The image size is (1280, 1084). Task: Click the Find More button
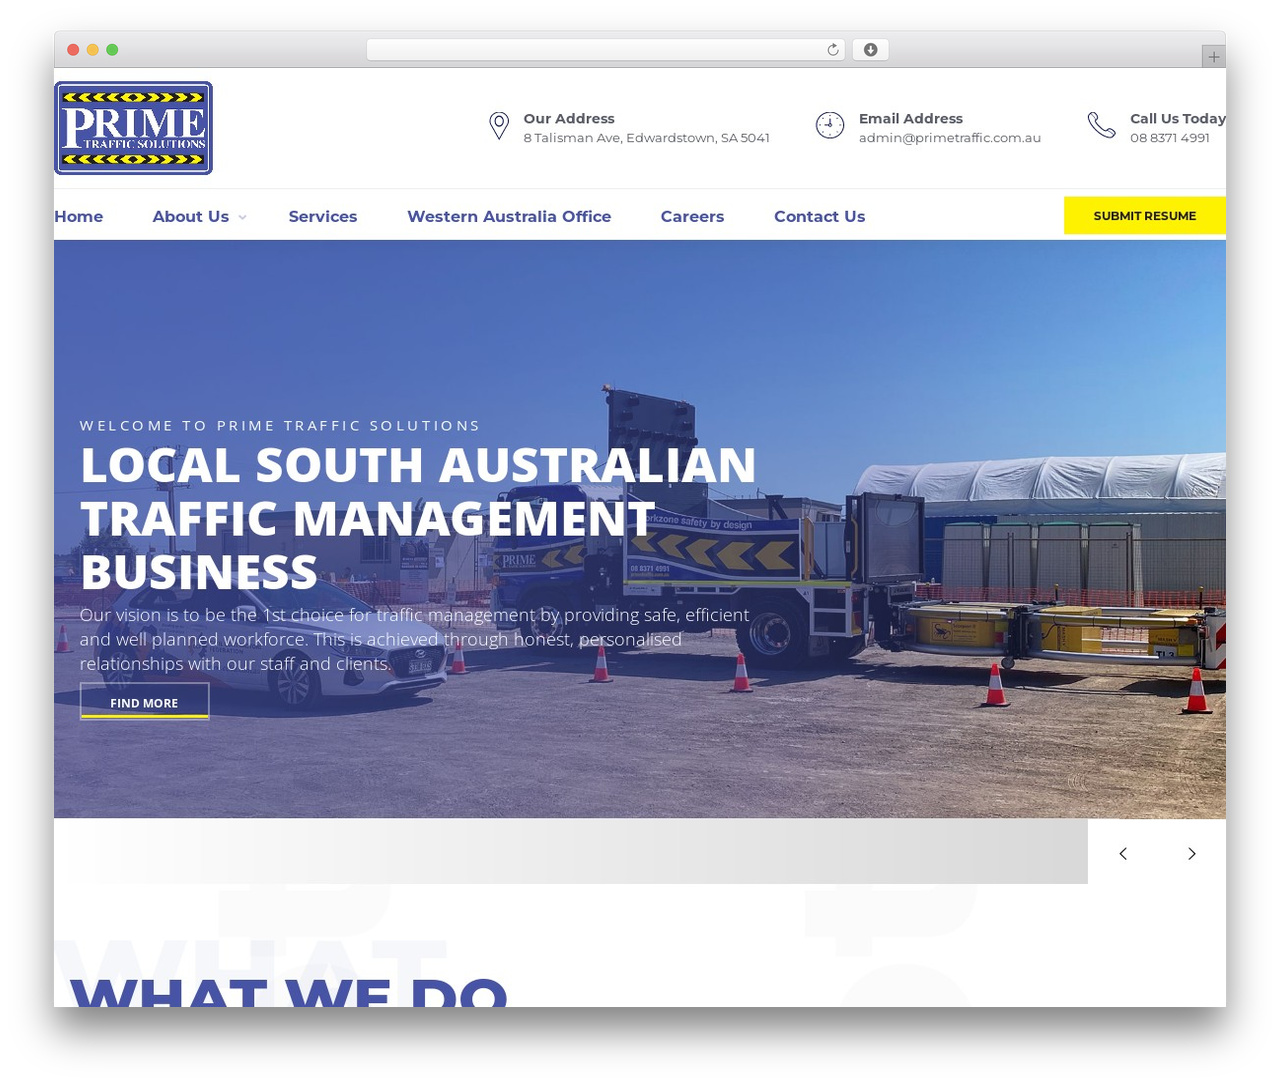point(144,702)
